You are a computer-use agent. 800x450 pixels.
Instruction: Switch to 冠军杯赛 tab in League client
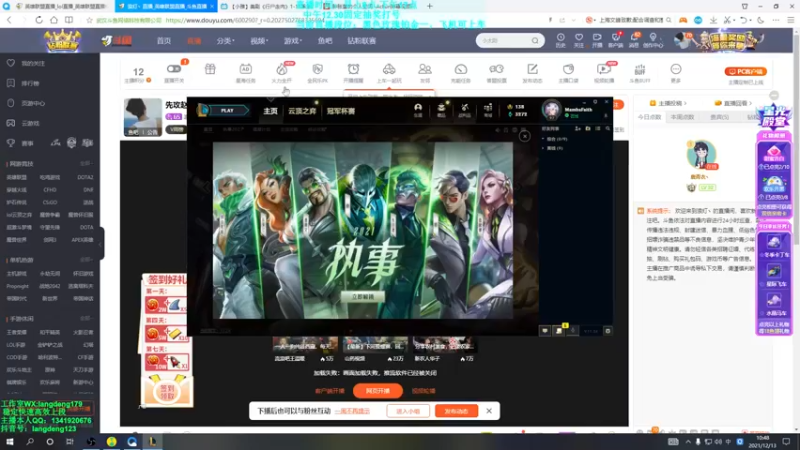[341, 111]
